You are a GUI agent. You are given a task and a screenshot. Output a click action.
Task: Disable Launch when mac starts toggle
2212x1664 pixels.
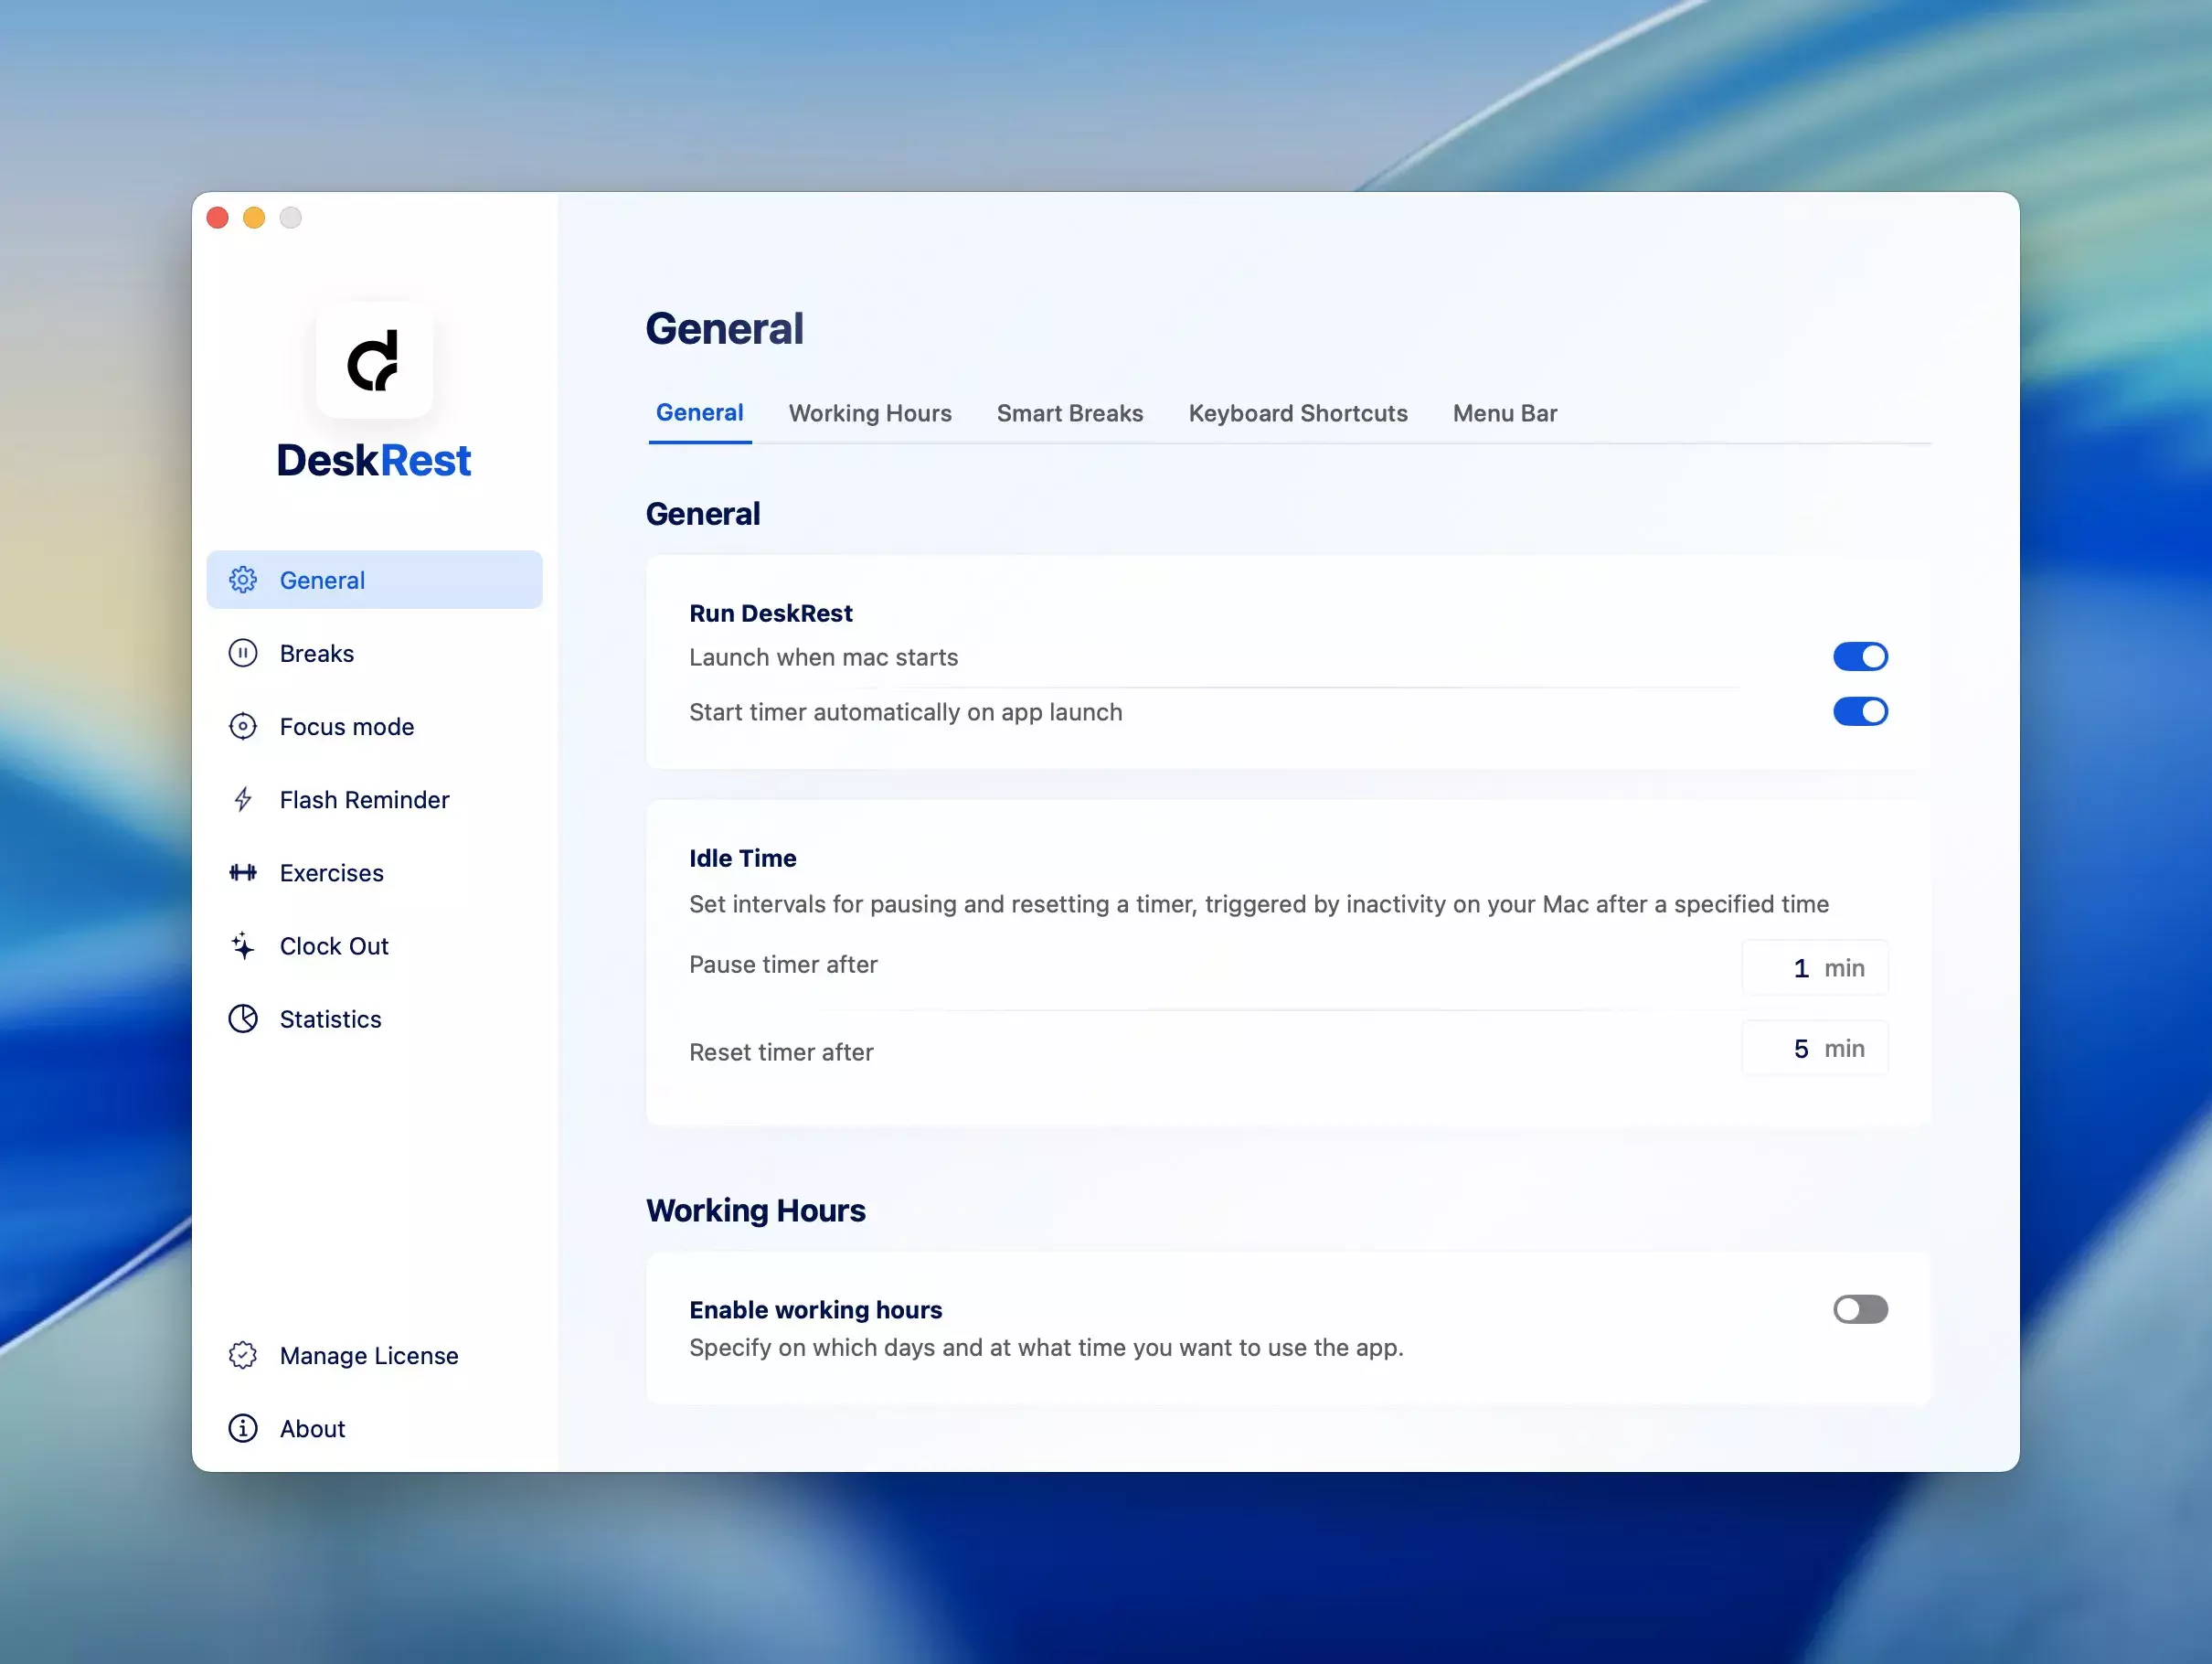1860,657
